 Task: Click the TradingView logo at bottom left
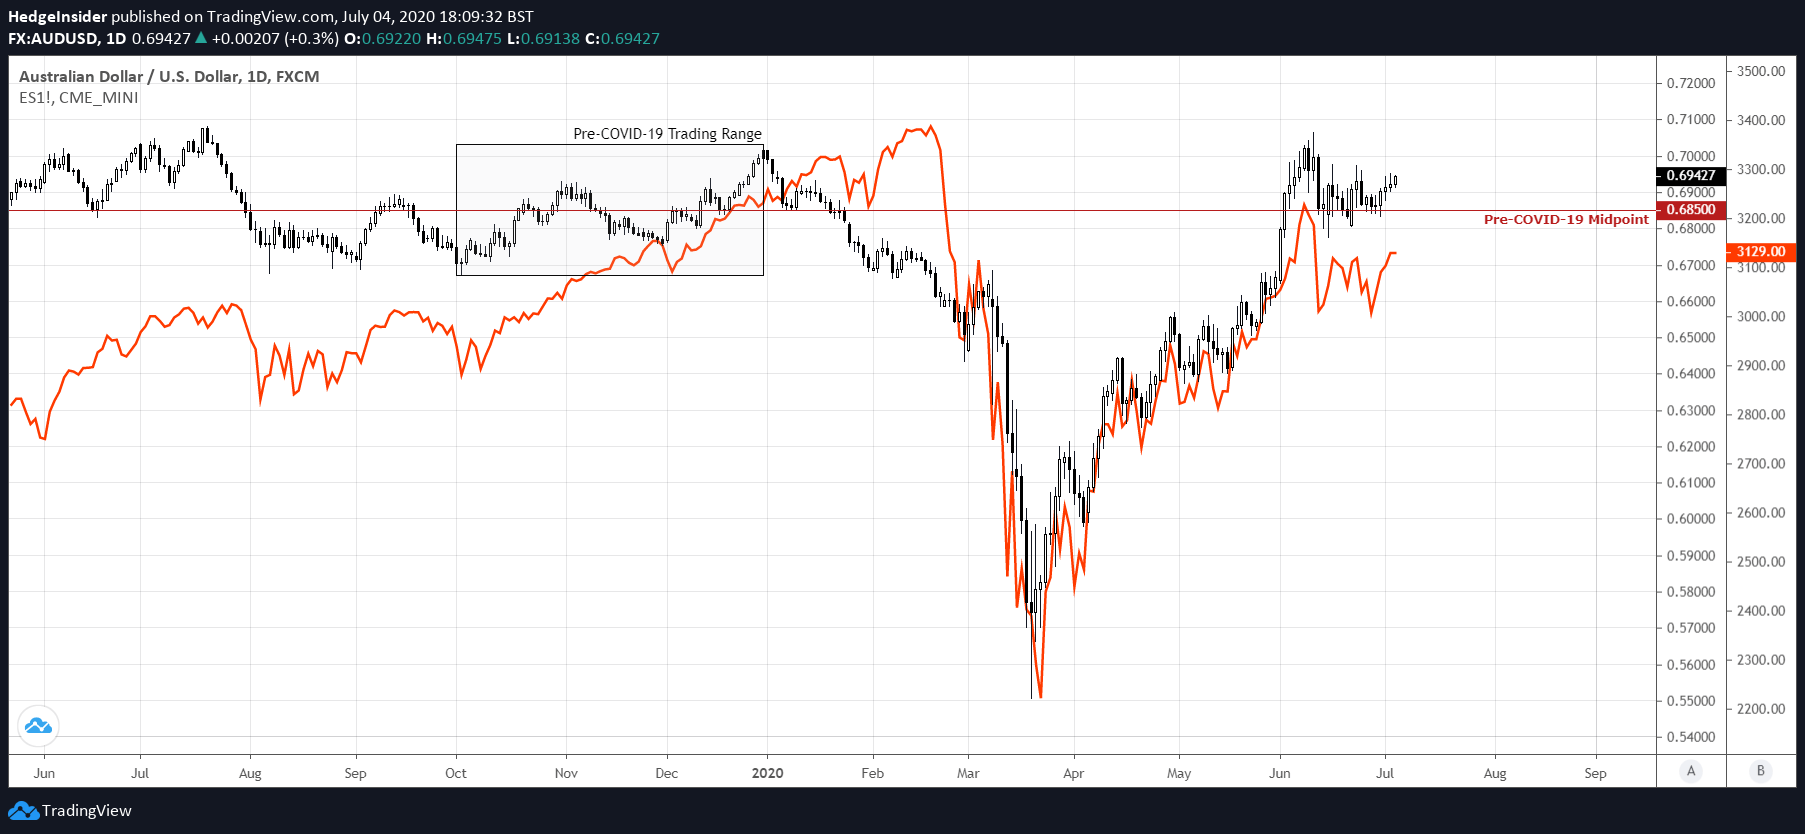pyautogui.click(x=70, y=810)
